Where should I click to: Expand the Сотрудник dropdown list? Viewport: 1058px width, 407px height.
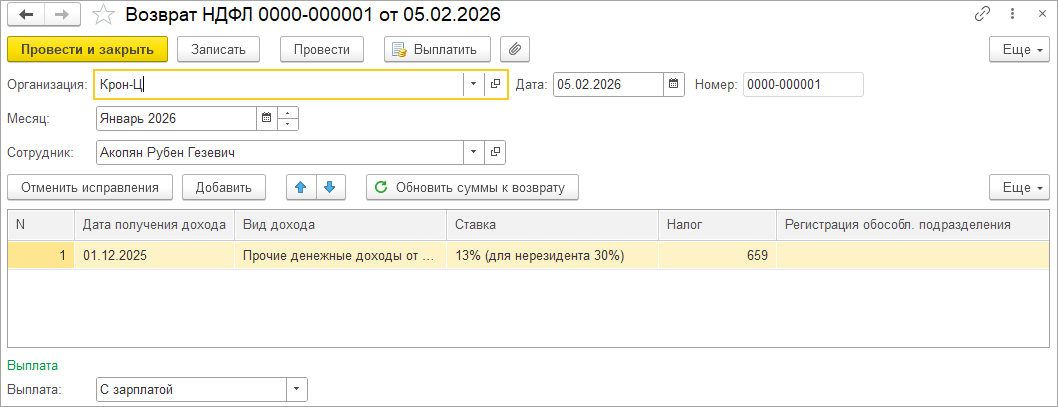coord(473,153)
